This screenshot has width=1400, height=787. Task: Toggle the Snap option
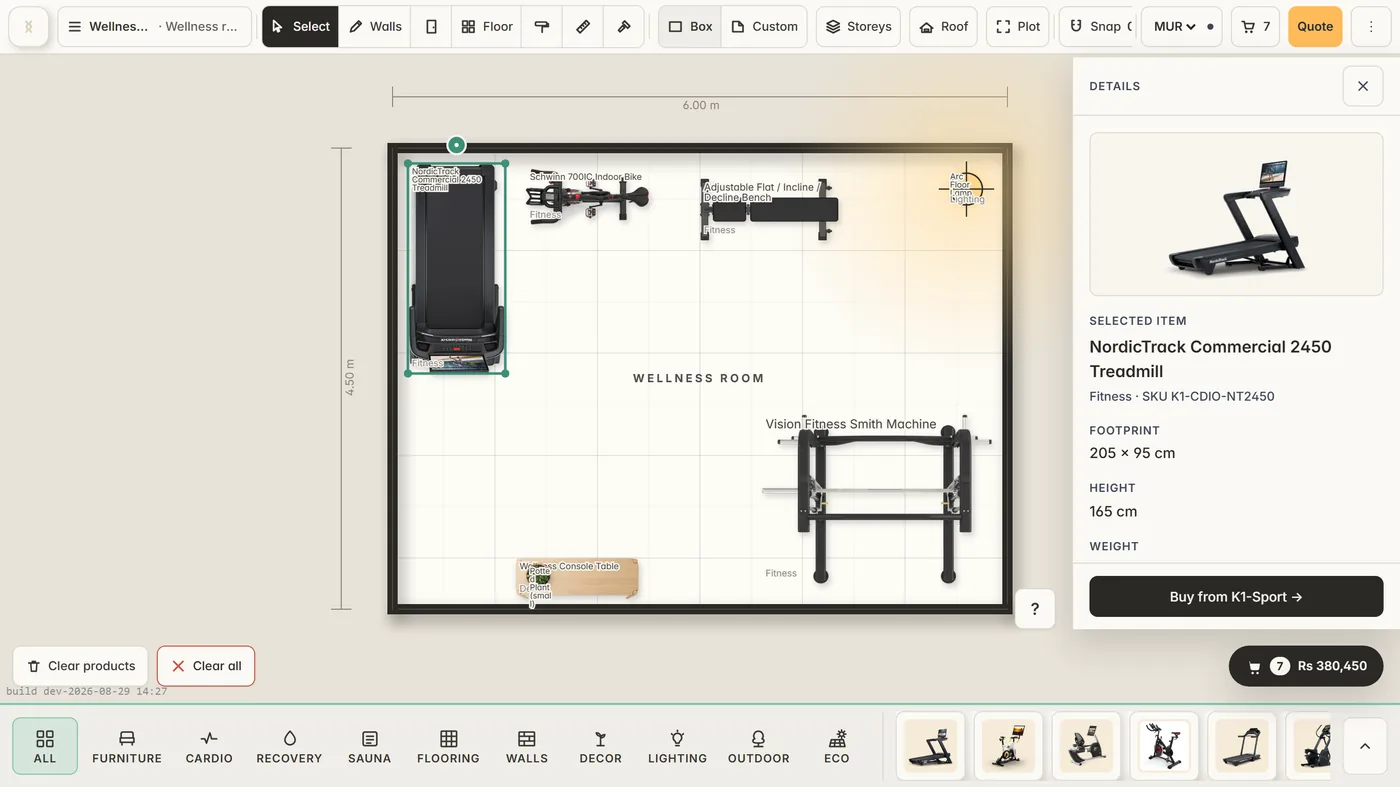tap(1095, 27)
